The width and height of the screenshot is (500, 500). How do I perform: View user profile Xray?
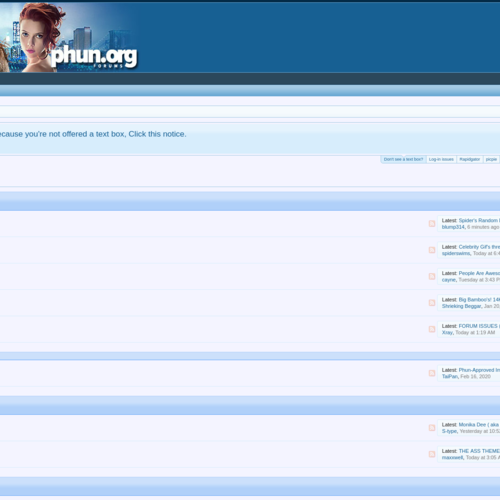pyautogui.click(x=447, y=332)
